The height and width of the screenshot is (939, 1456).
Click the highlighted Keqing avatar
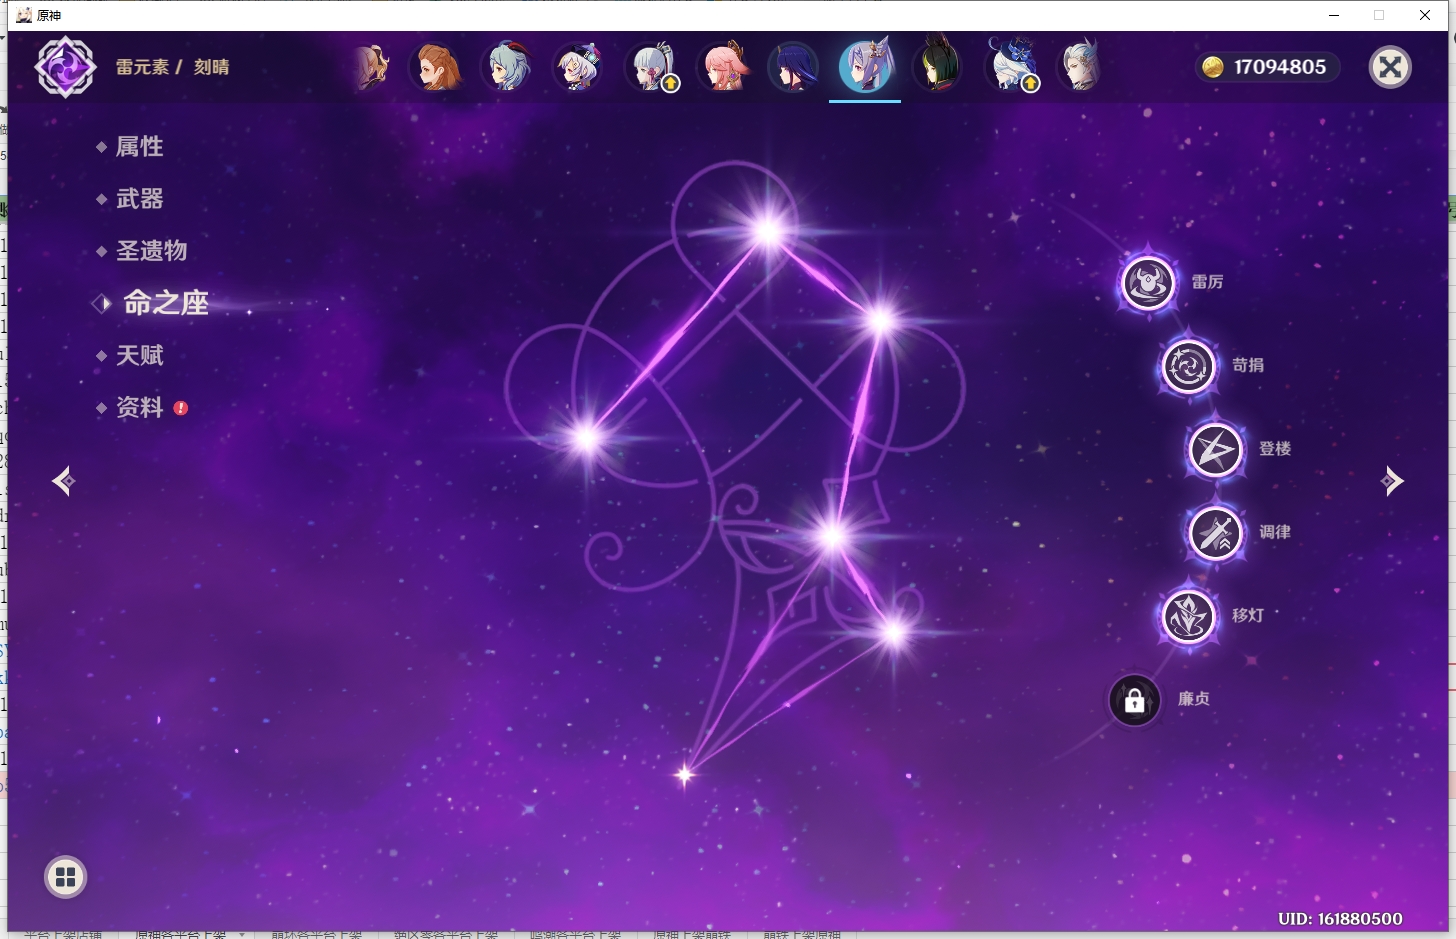click(866, 66)
